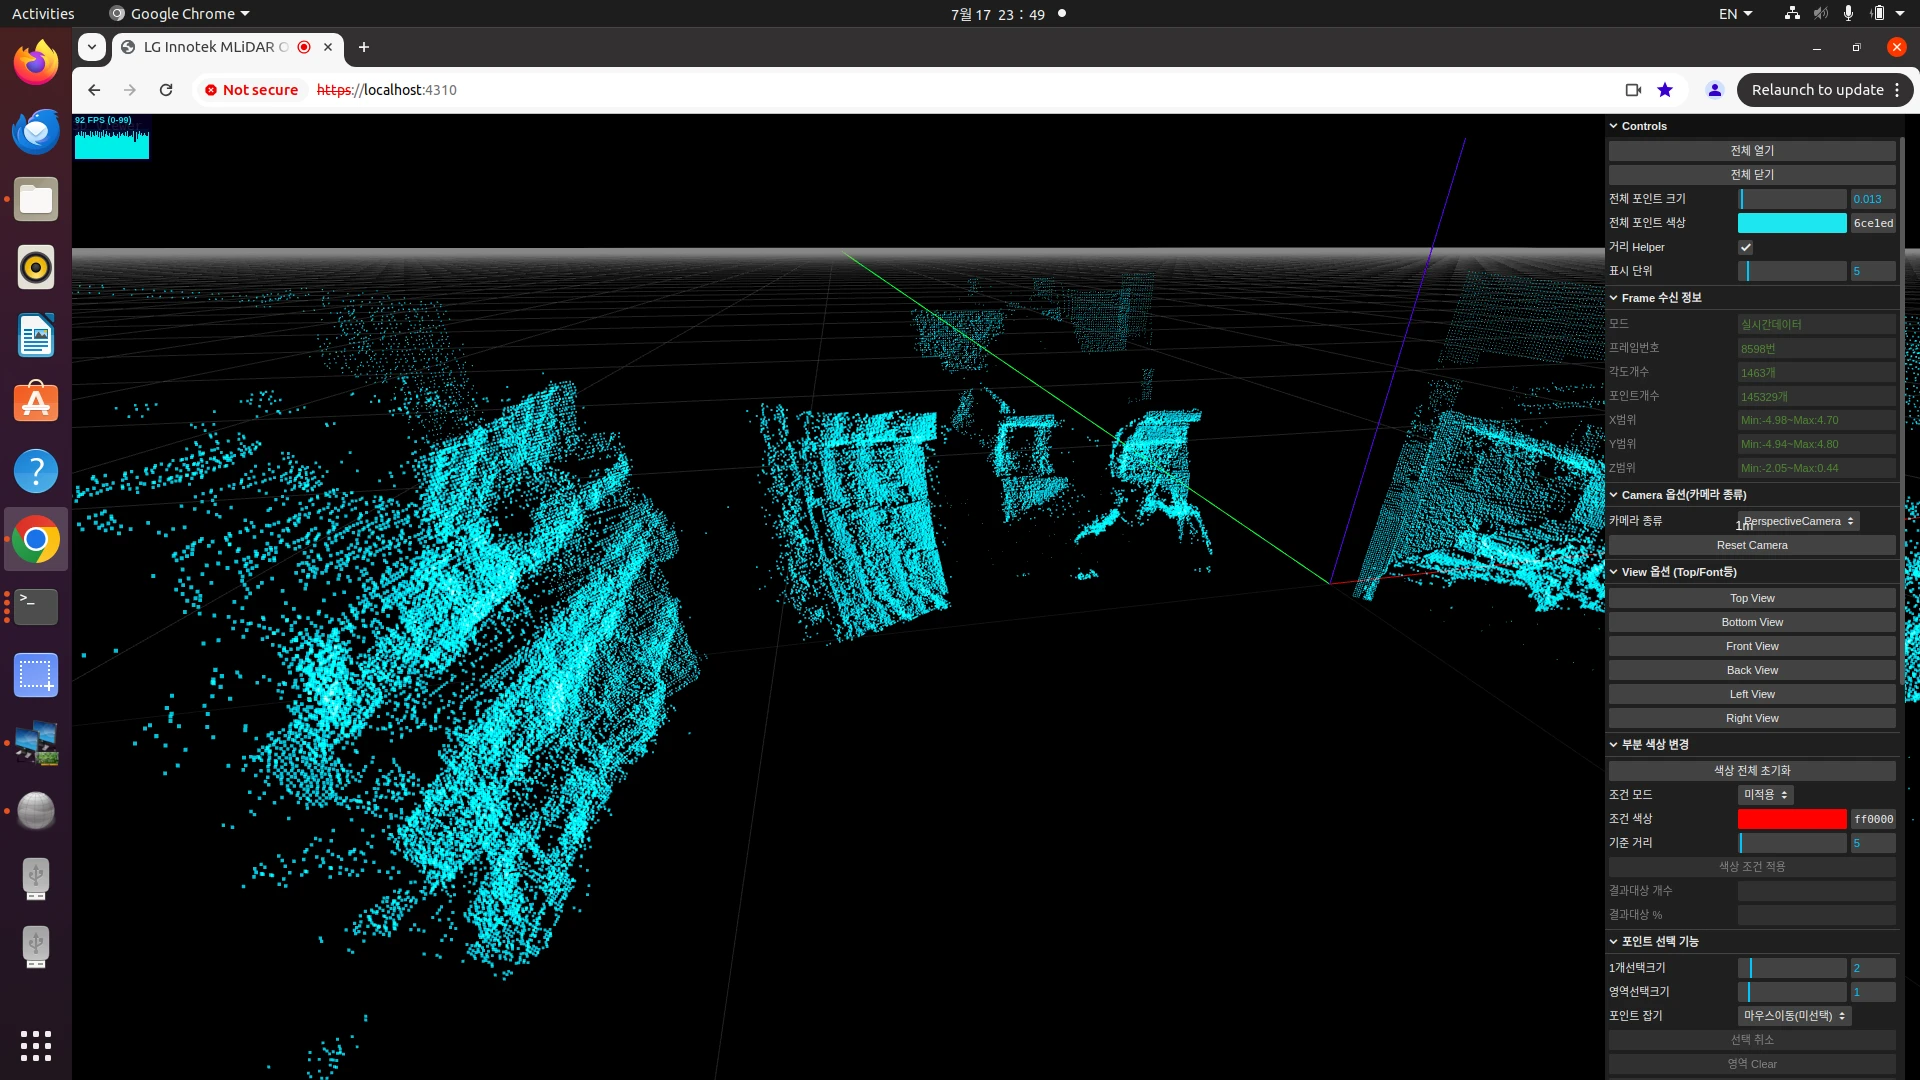Image resolution: width=1920 pixels, height=1080 pixels.
Task: Switch to Top View
Action: [x=1752, y=599]
